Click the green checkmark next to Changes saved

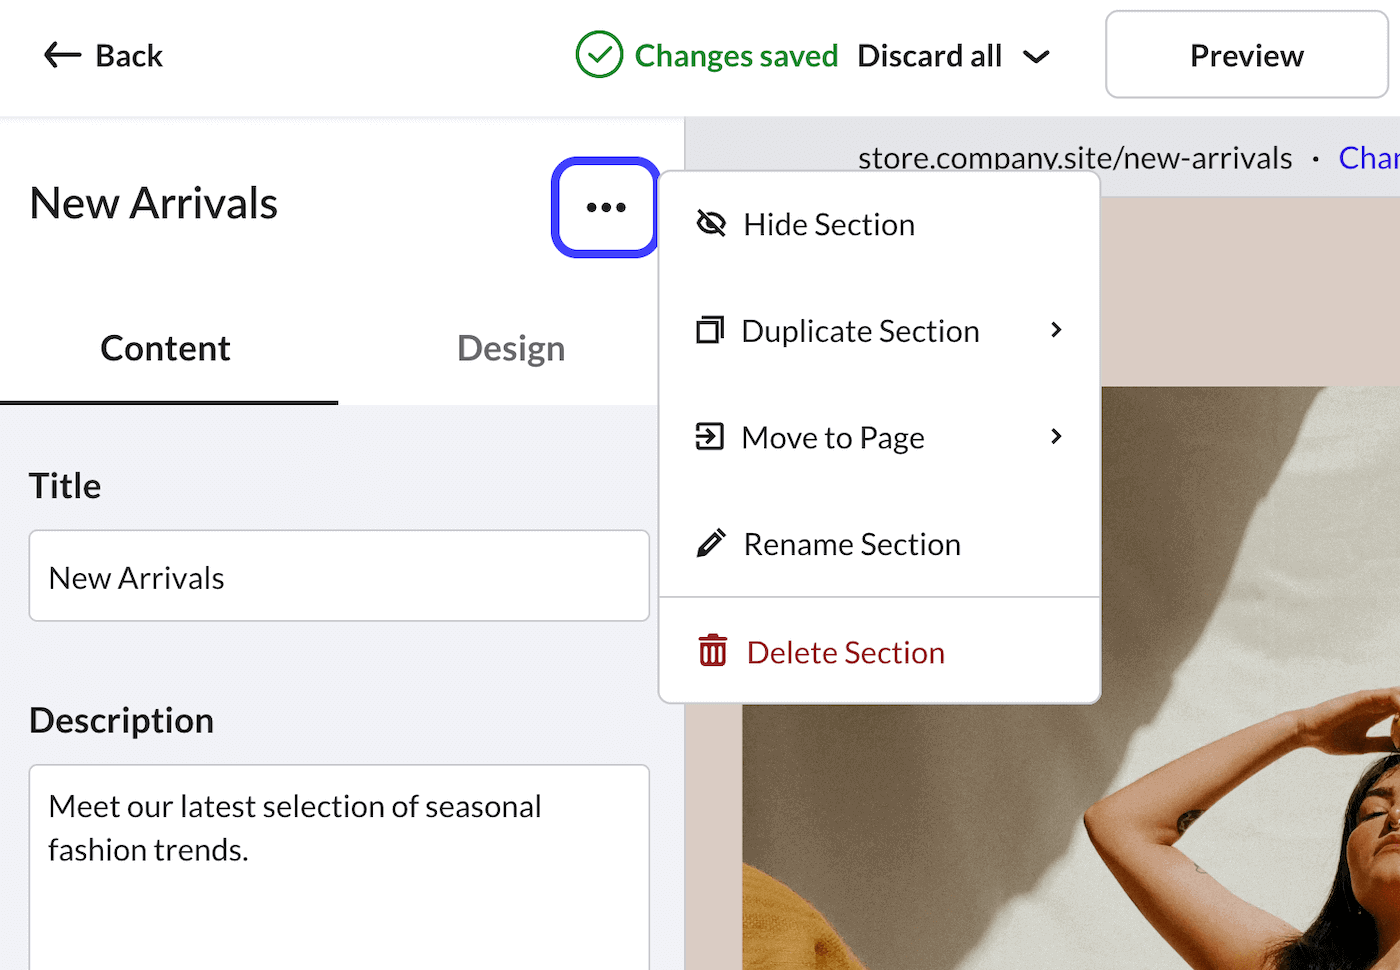coord(599,55)
